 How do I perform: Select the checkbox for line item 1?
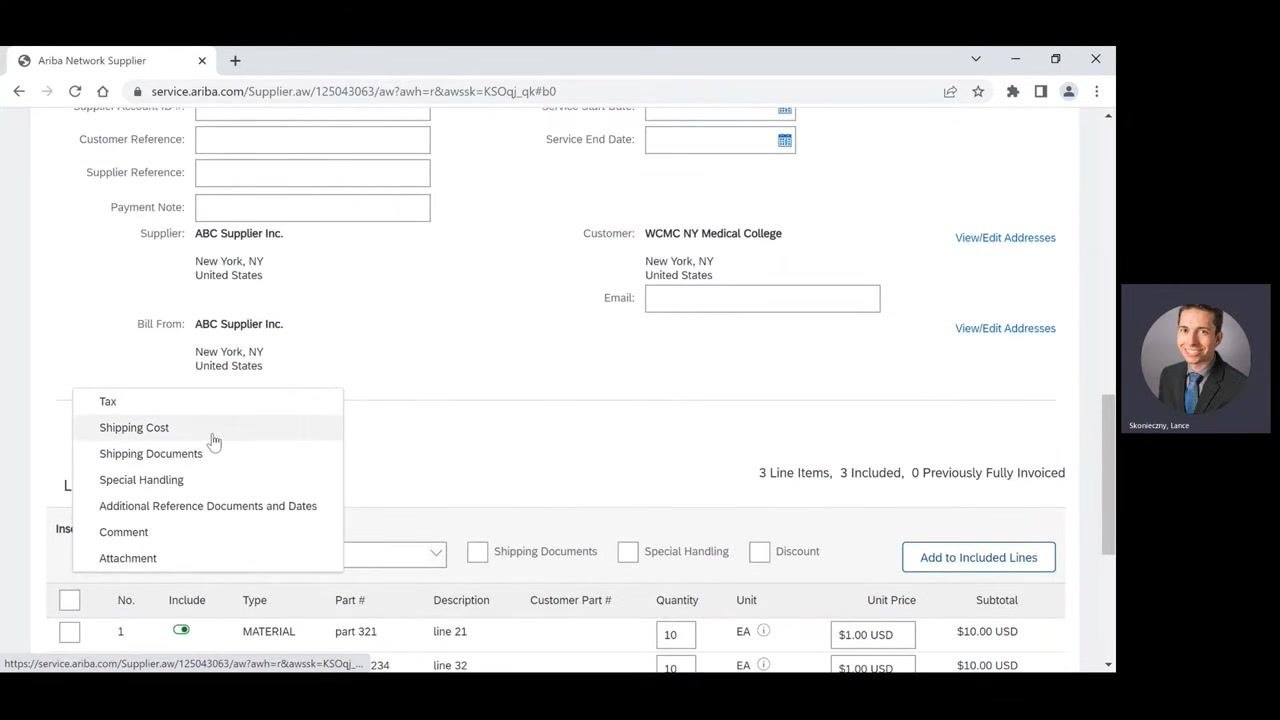coord(70,632)
